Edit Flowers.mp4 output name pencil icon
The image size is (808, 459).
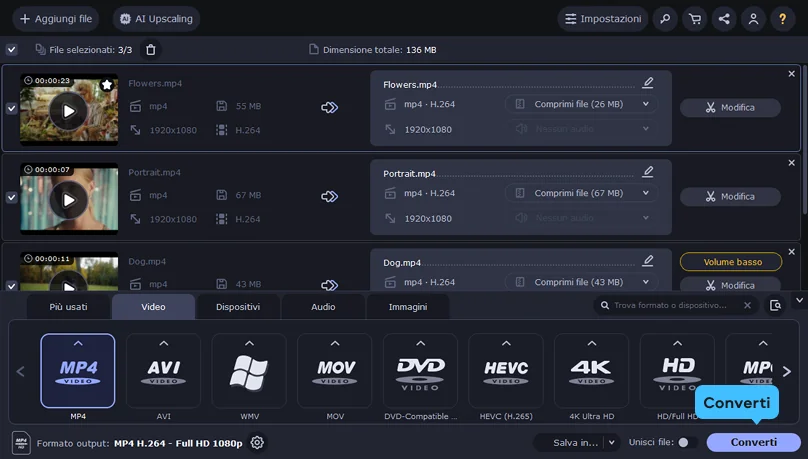[648, 83]
